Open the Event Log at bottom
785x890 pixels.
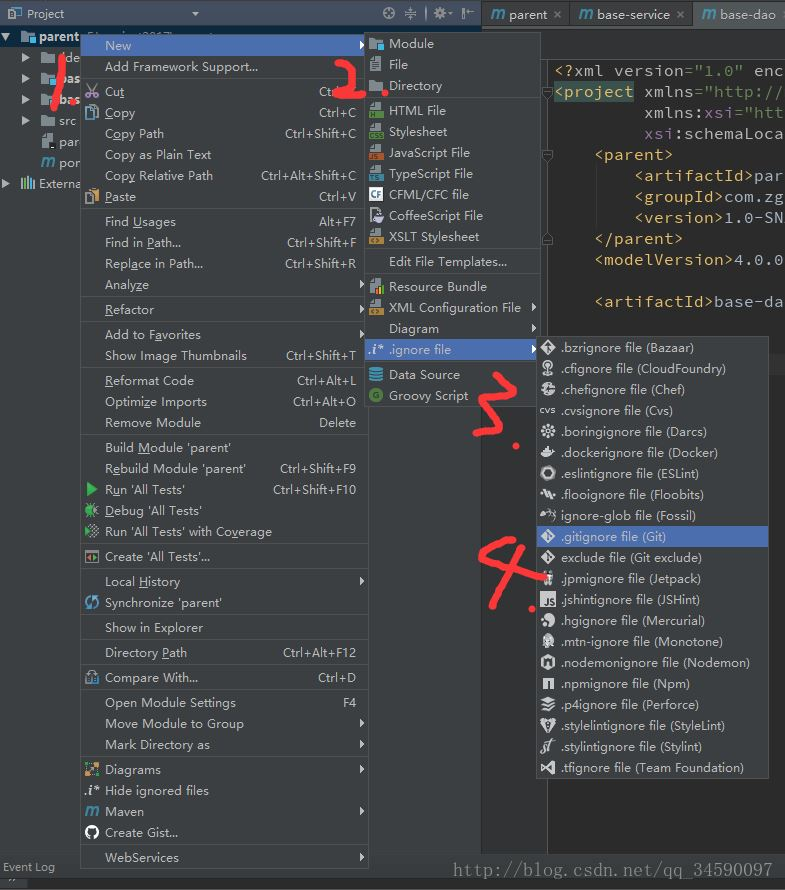point(29,867)
